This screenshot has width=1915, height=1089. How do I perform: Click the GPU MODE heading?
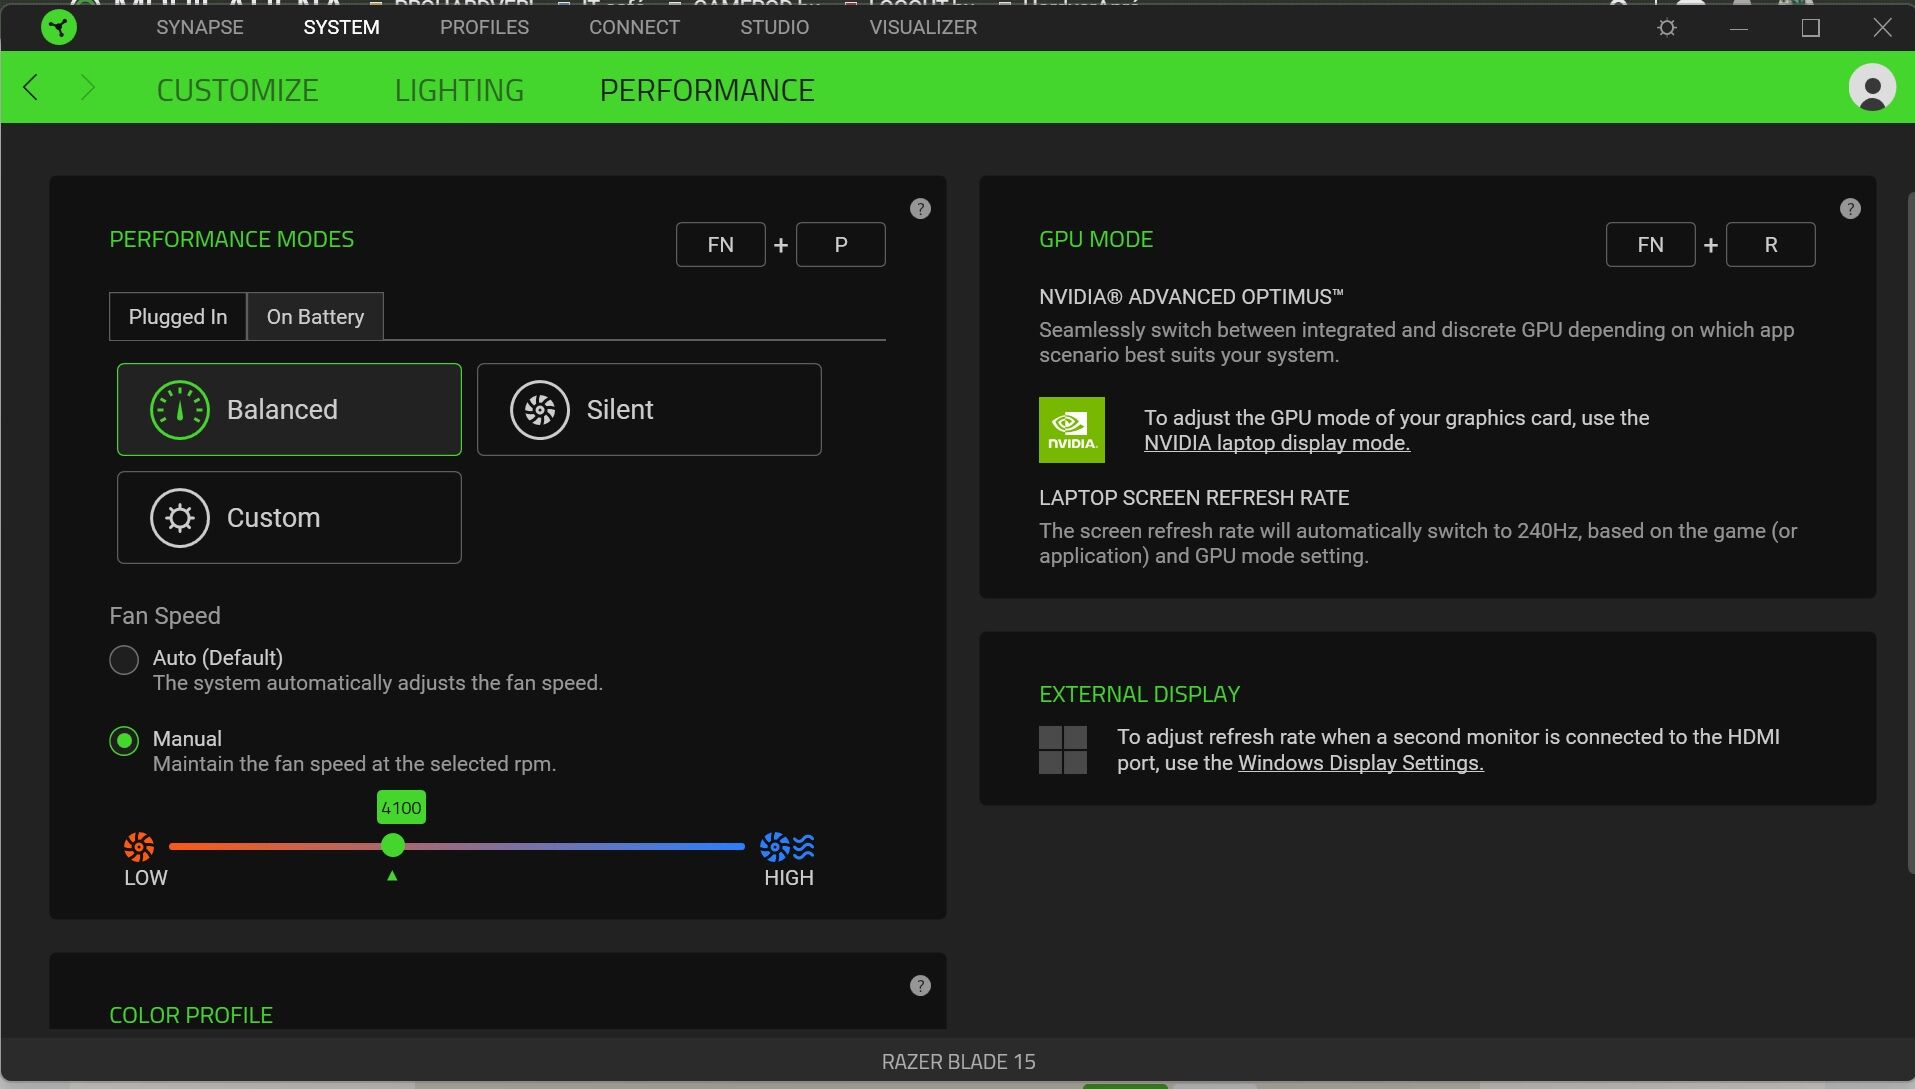point(1096,240)
